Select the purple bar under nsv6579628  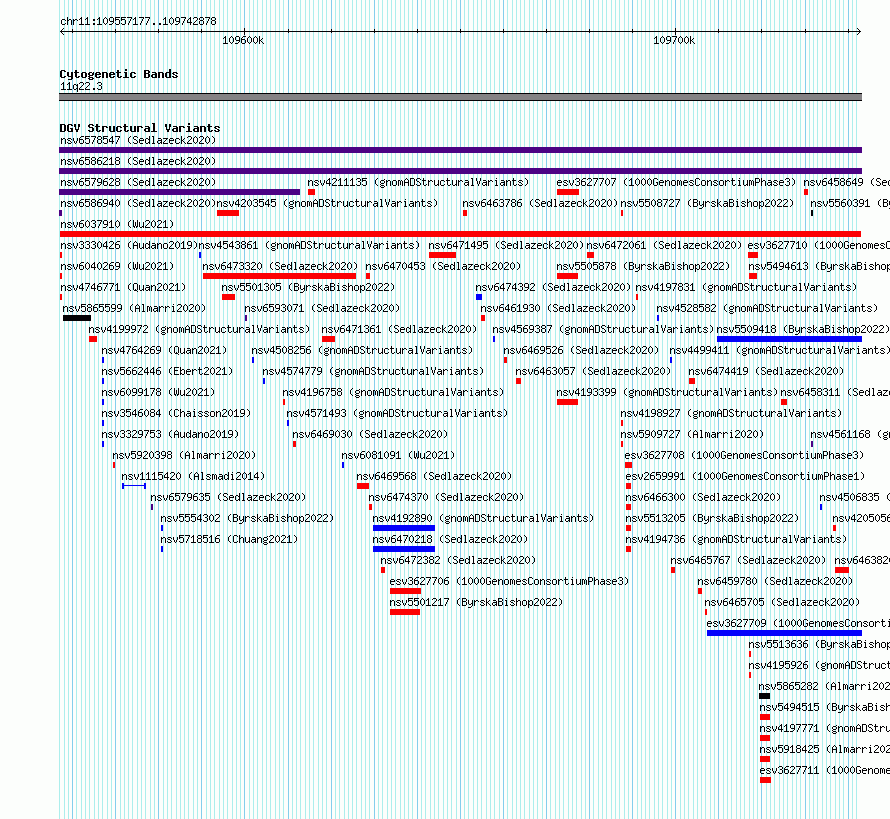pos(179,192)
